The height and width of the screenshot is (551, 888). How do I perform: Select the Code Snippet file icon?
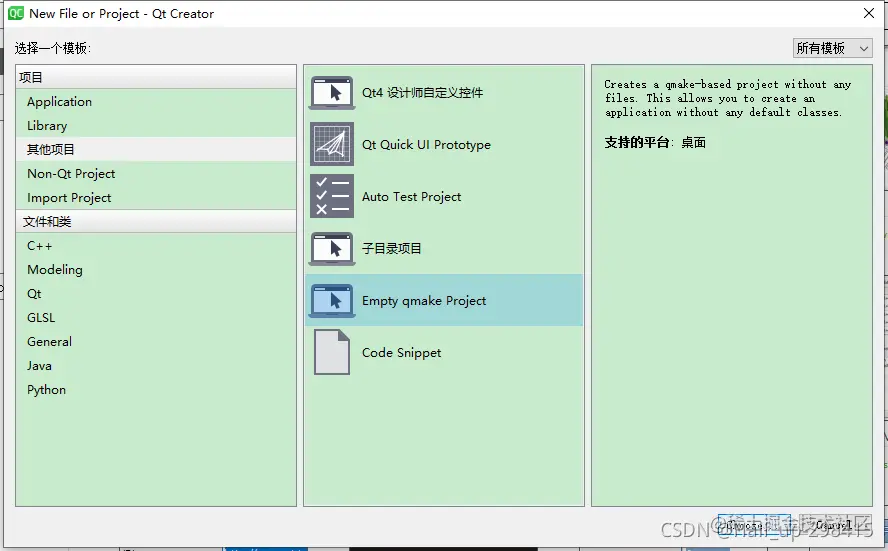pyautogui.click(x=332, y=352)
